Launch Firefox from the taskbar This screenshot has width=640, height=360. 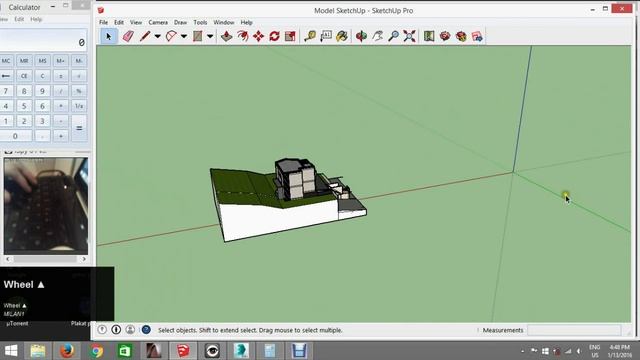click(x=67, y=351)
